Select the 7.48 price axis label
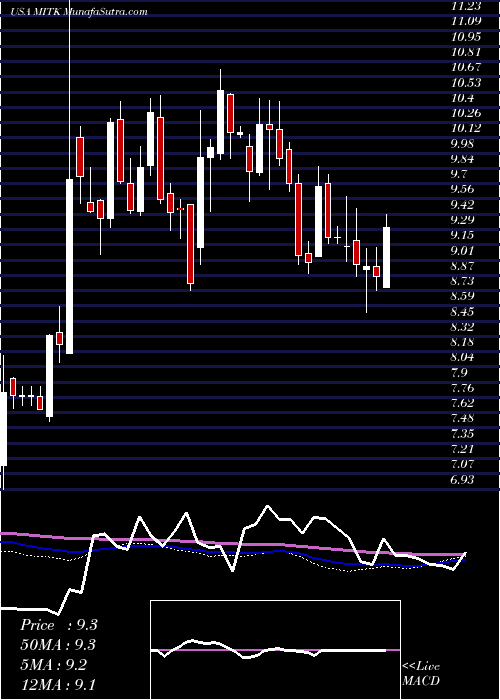The image size is (500, 700). click(463, 418)
